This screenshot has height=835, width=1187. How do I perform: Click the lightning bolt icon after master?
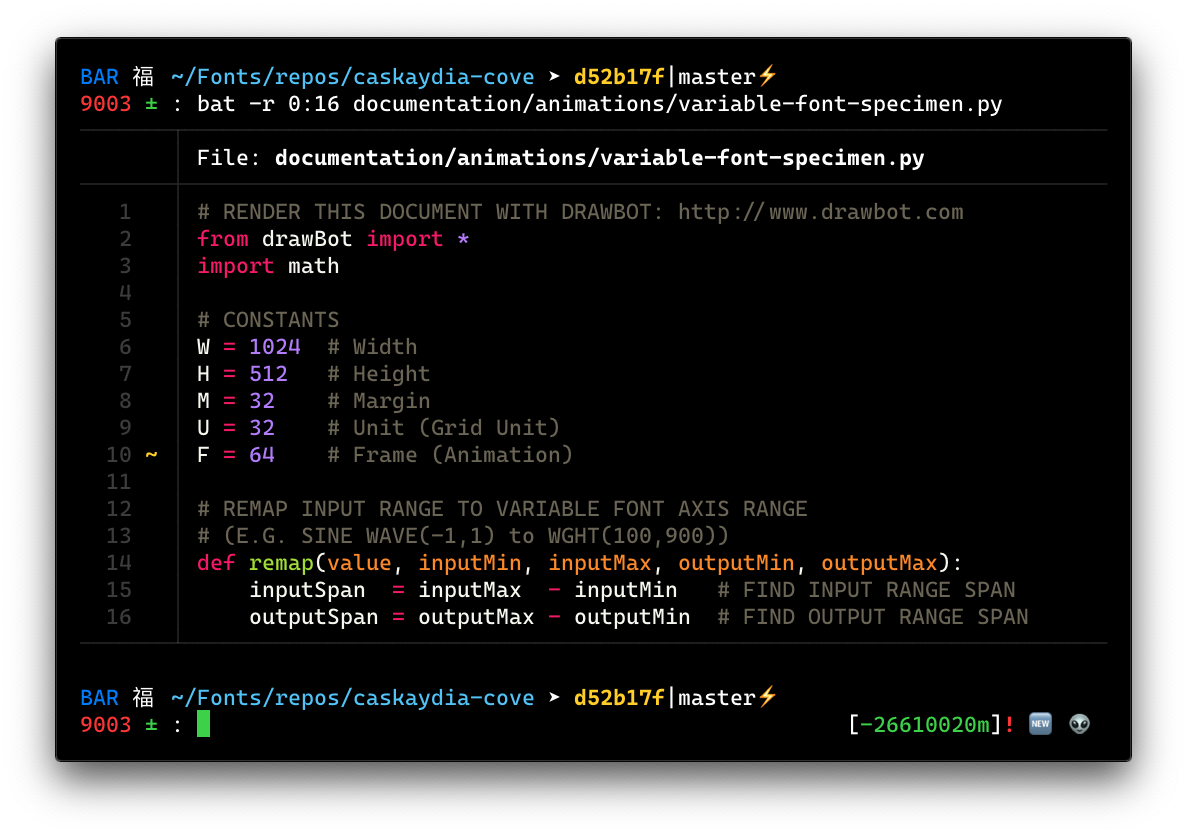768,76
